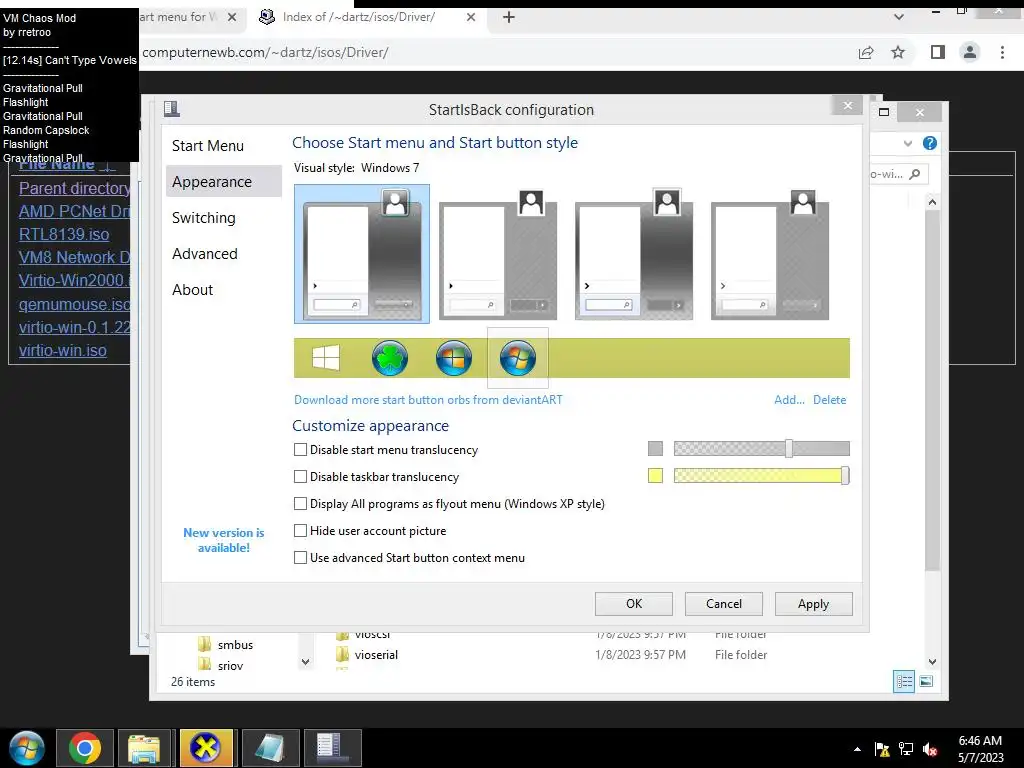Open Chrome from the taskbar

tap(85, 748)
